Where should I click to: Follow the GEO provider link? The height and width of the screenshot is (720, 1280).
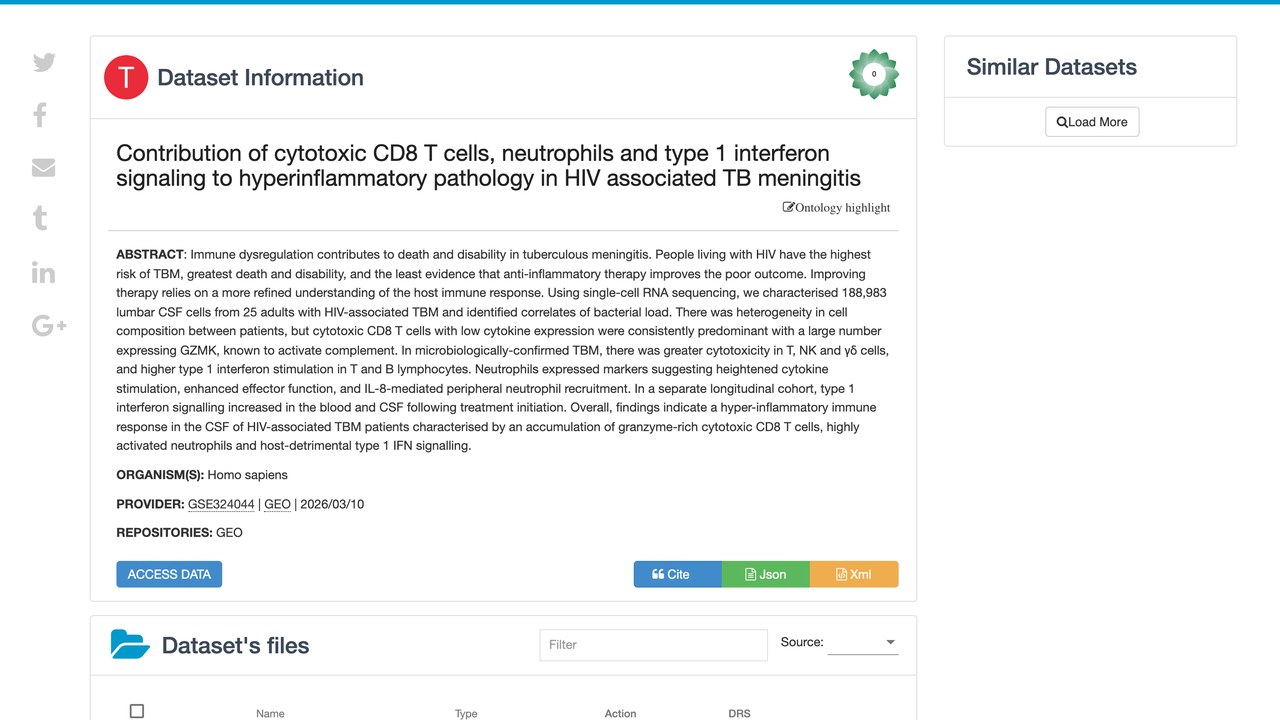coord(277,504)
